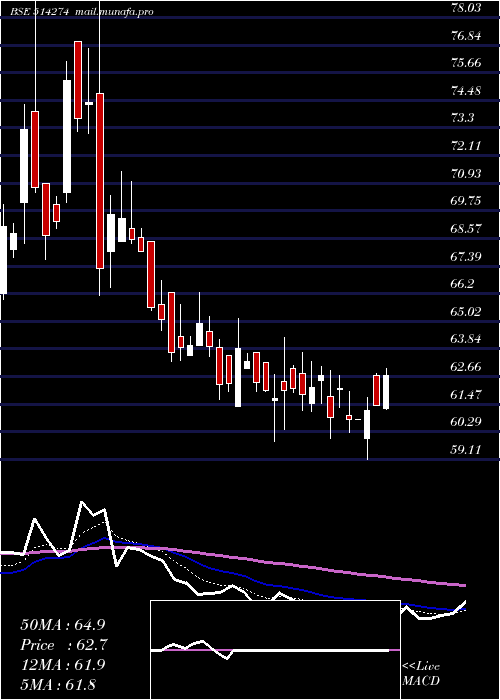Screen dimensions: 500x700
Task: Click inside the Live MACD inset chart
Action: (275, 650)
